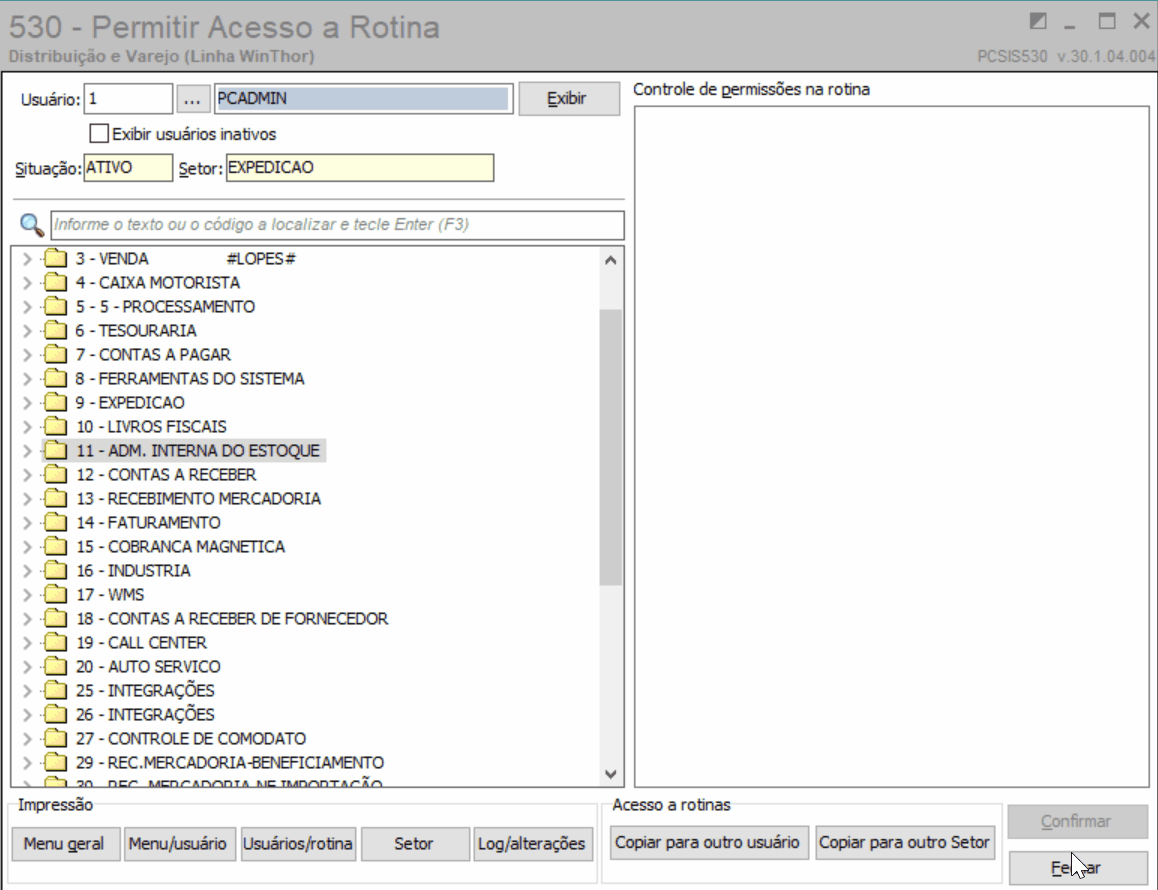Viewport: 1158px width, 890px height.
Task: Click the Setor print button
Action: pyautogui.click(x=414, y=843)
